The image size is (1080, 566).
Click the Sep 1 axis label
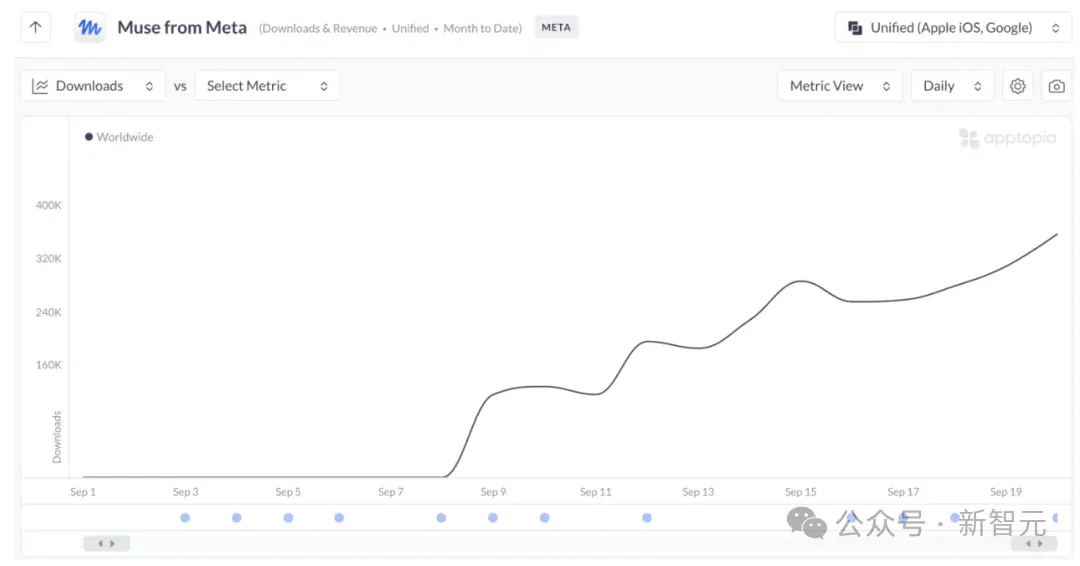pos(83,492)
